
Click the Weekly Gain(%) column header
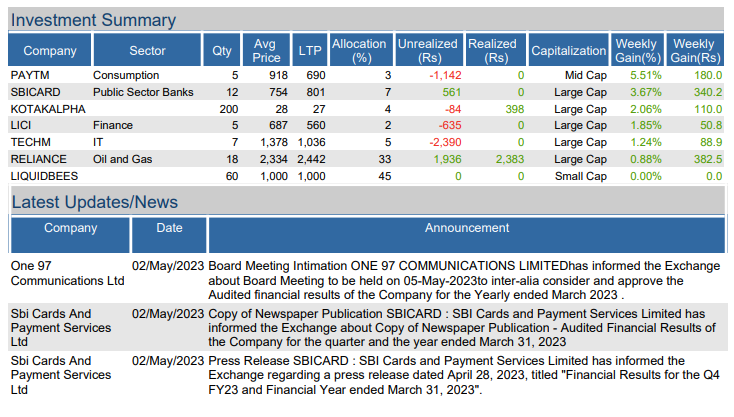coord(638,50)
